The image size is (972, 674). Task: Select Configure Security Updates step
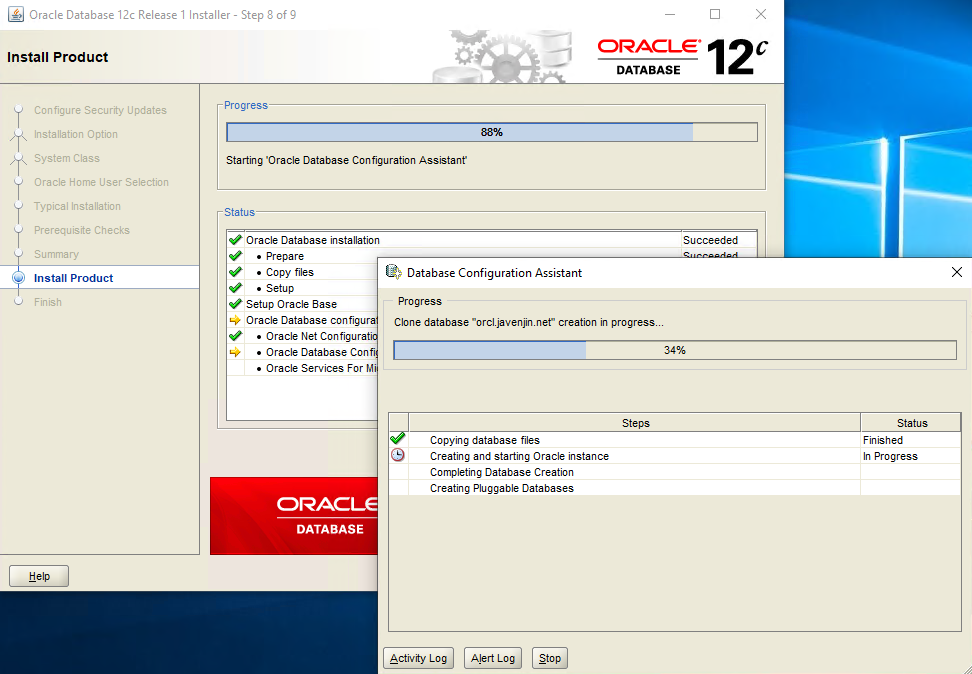100,110
